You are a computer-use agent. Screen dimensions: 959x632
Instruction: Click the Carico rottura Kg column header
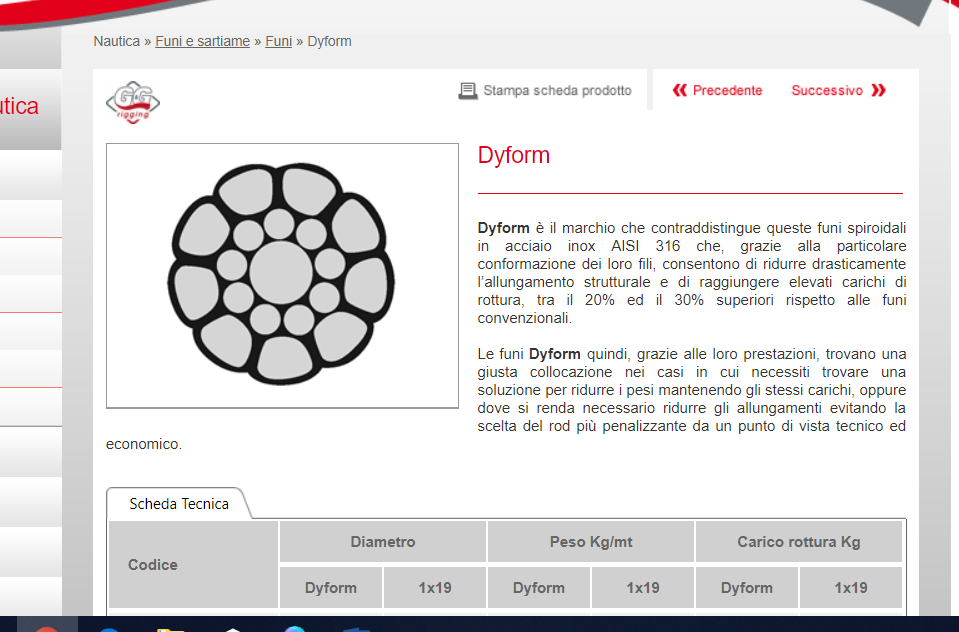pyautogui.click(x=799, y=541)
